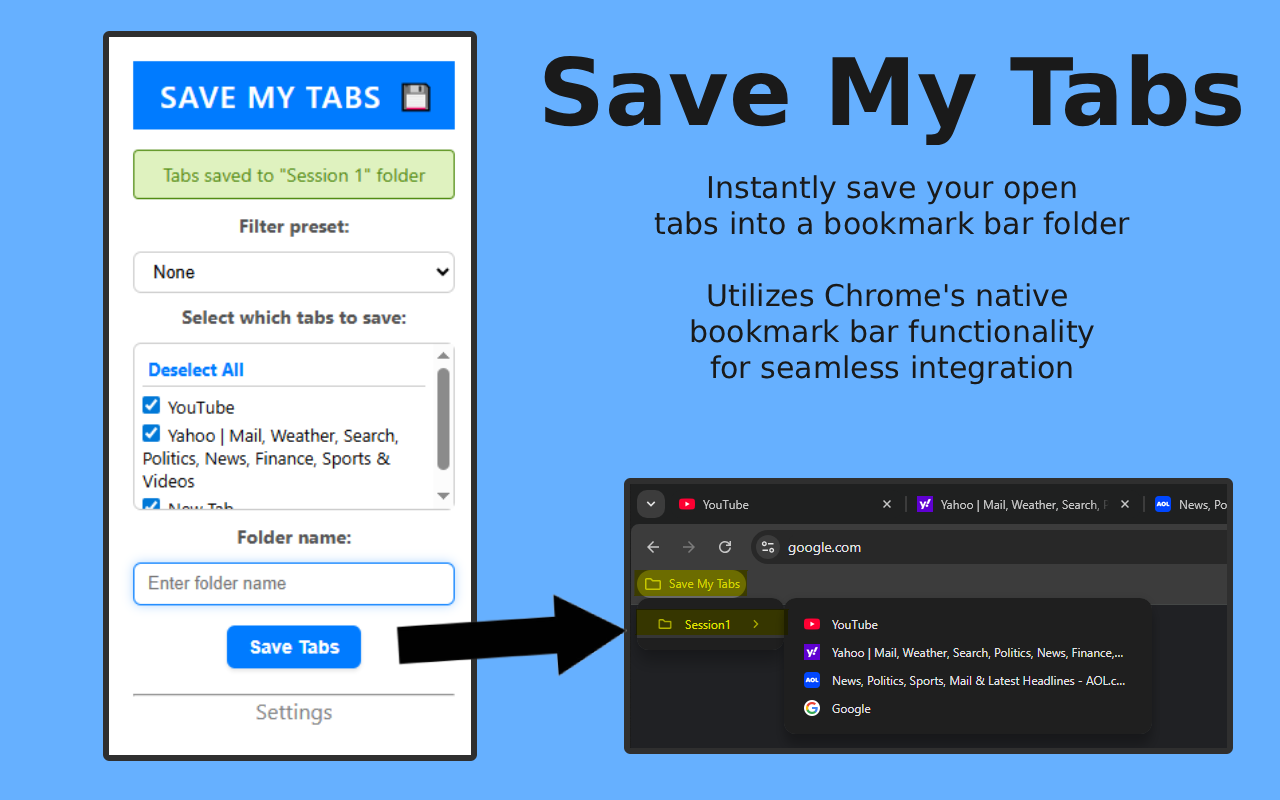Click the Filter preset label
This screenshot has height=800, width=1280.
tap(294, 227)
